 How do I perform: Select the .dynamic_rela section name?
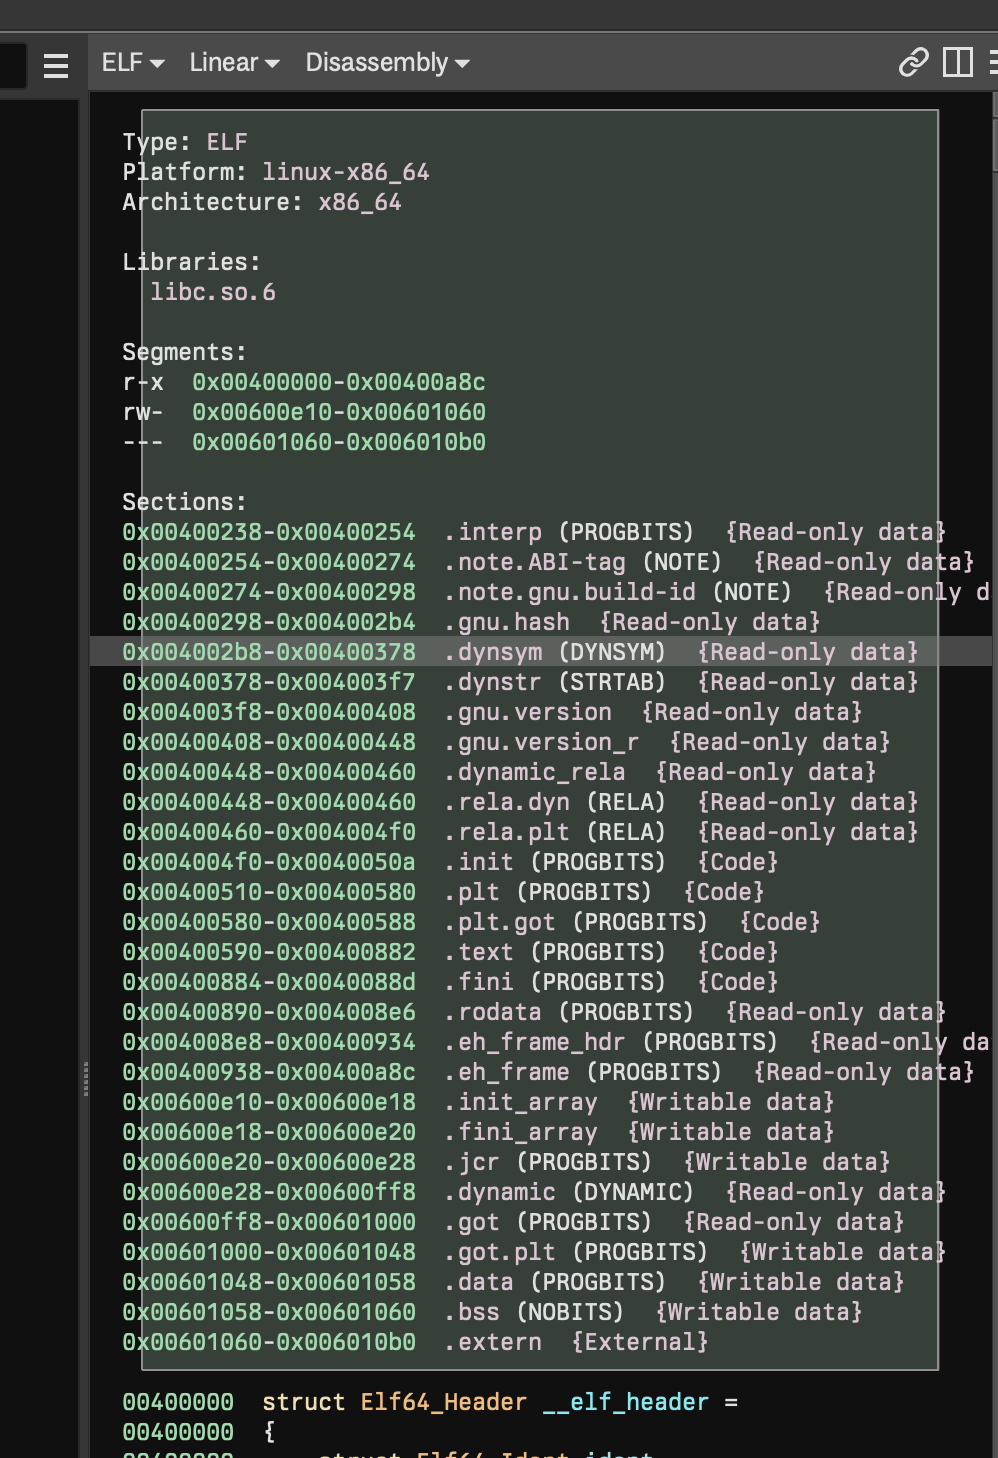[x=535, y=772]
